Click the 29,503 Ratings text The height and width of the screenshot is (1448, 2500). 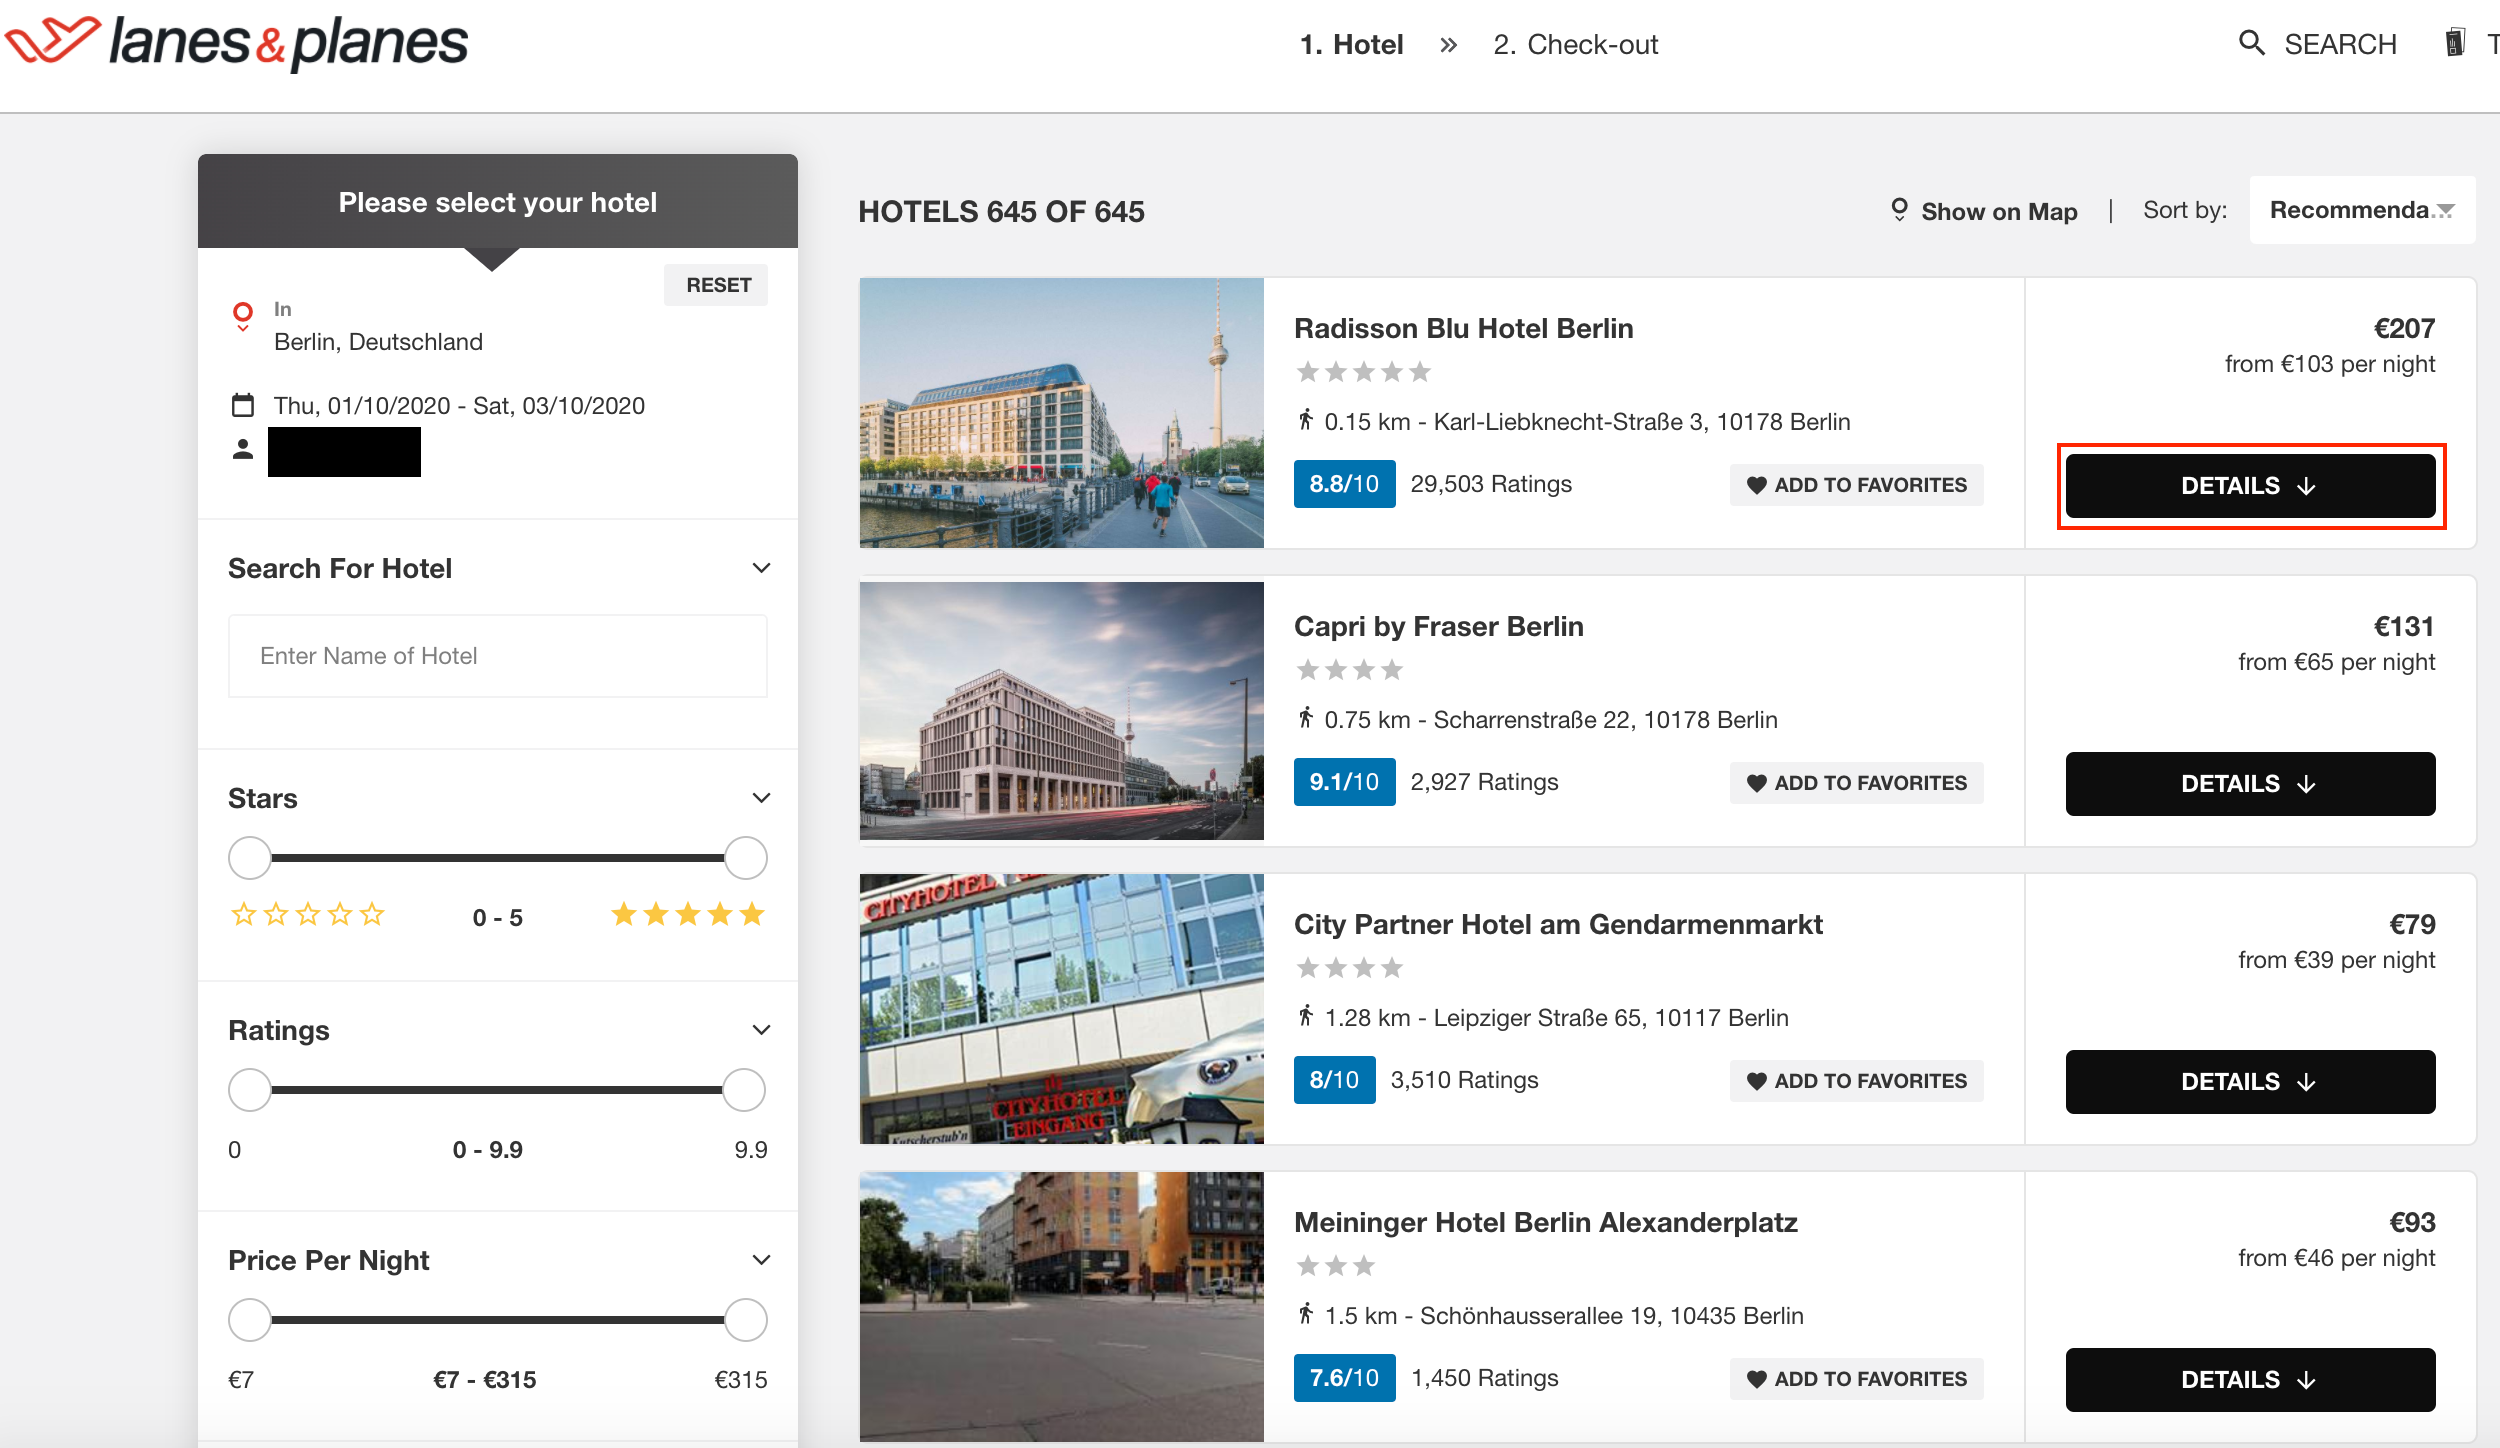(x=1491, y=484)
